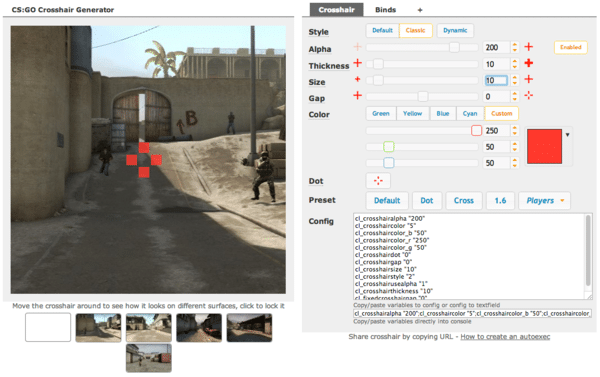Select the second map background thumbnail
The width and height of the screenshot is (600, 377).
click(x=98, y=327)
